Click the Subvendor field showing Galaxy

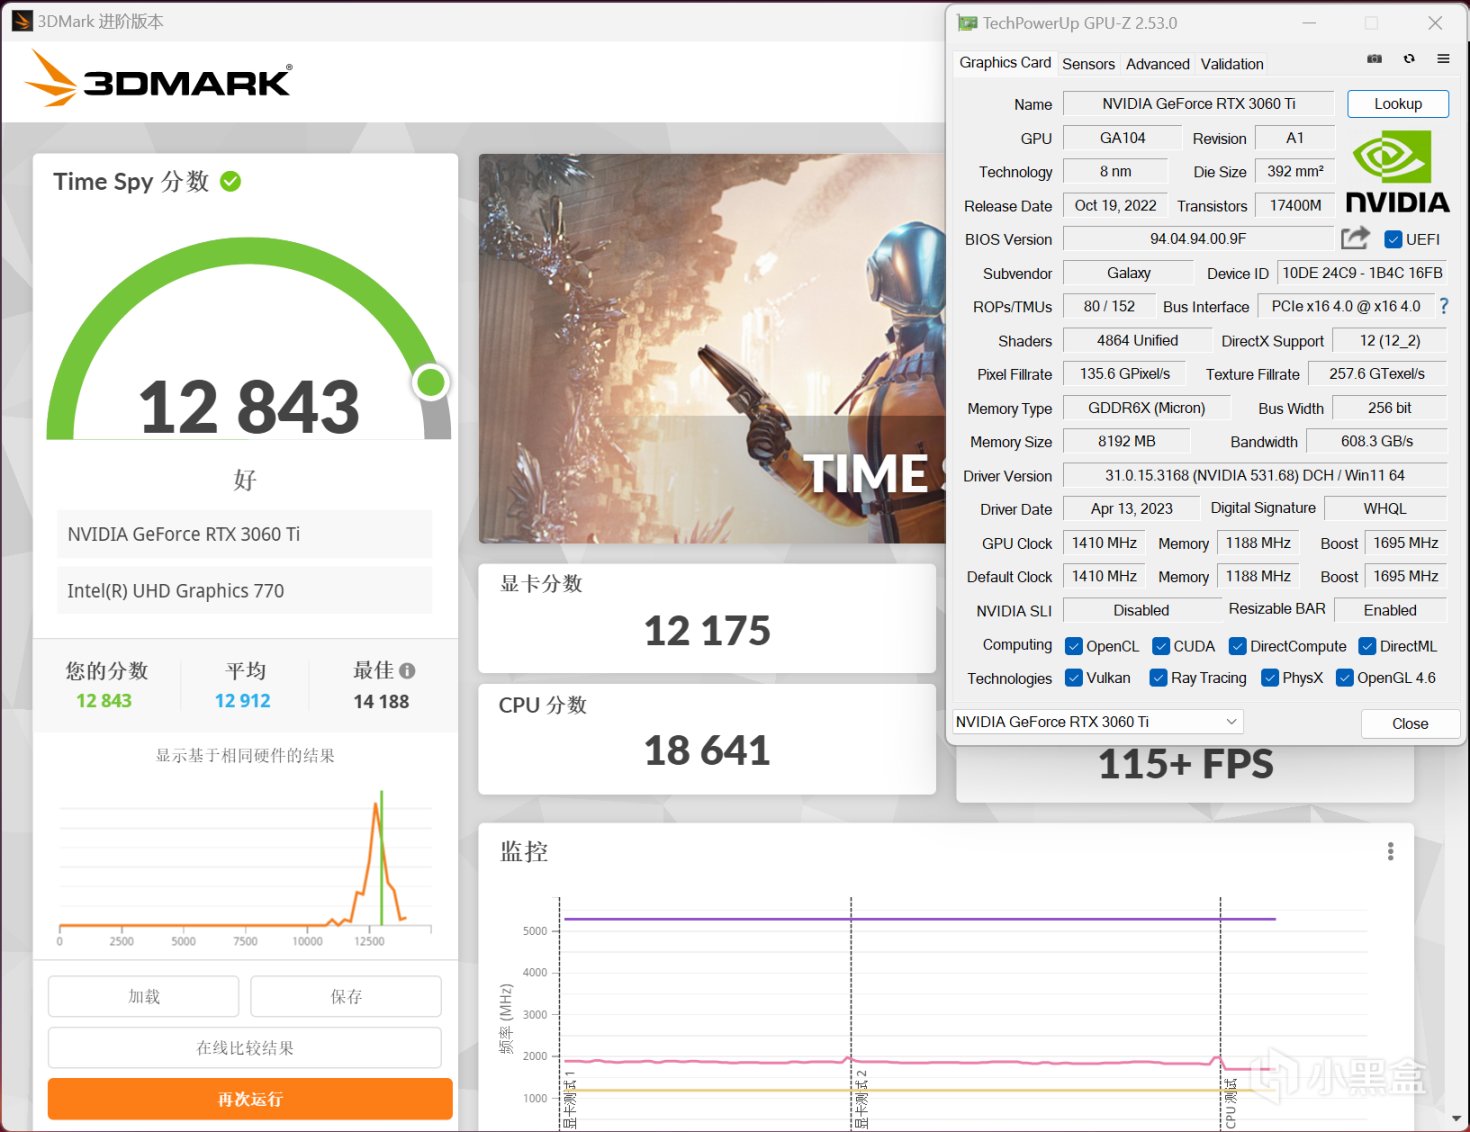click(x=1128, y=273)
